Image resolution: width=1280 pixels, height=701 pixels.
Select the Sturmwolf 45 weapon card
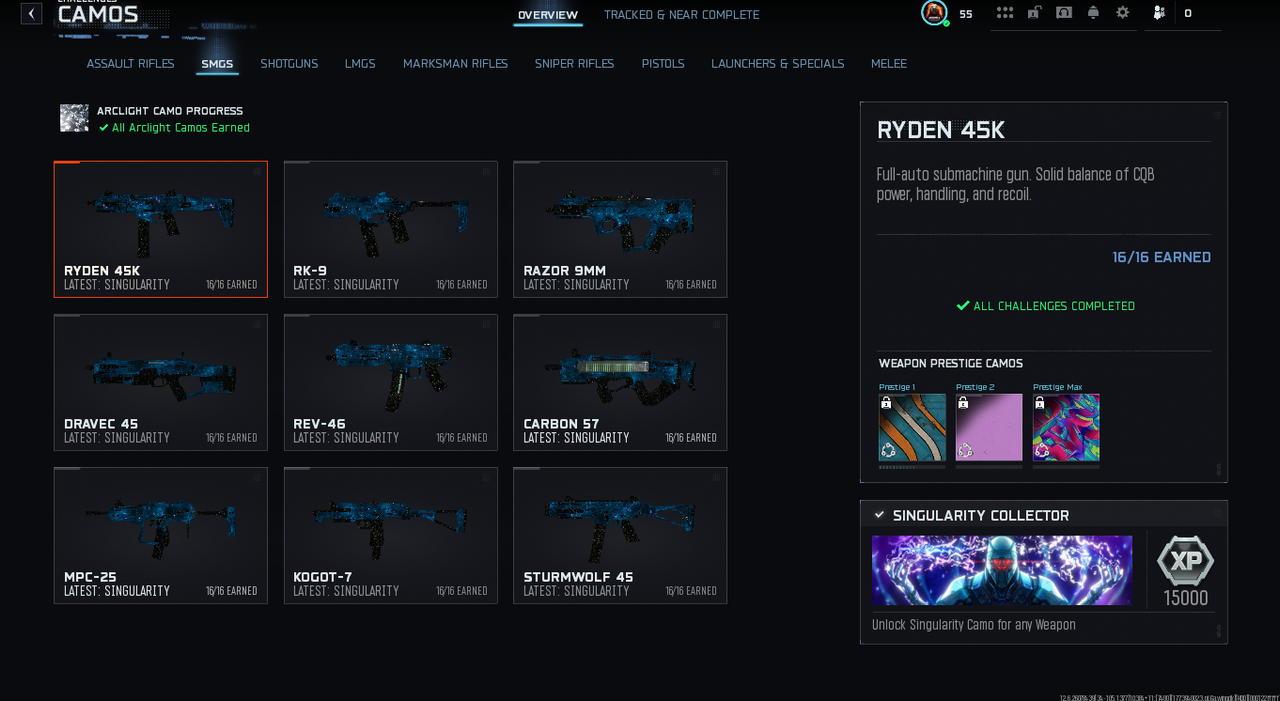click(x=620, y=535)
